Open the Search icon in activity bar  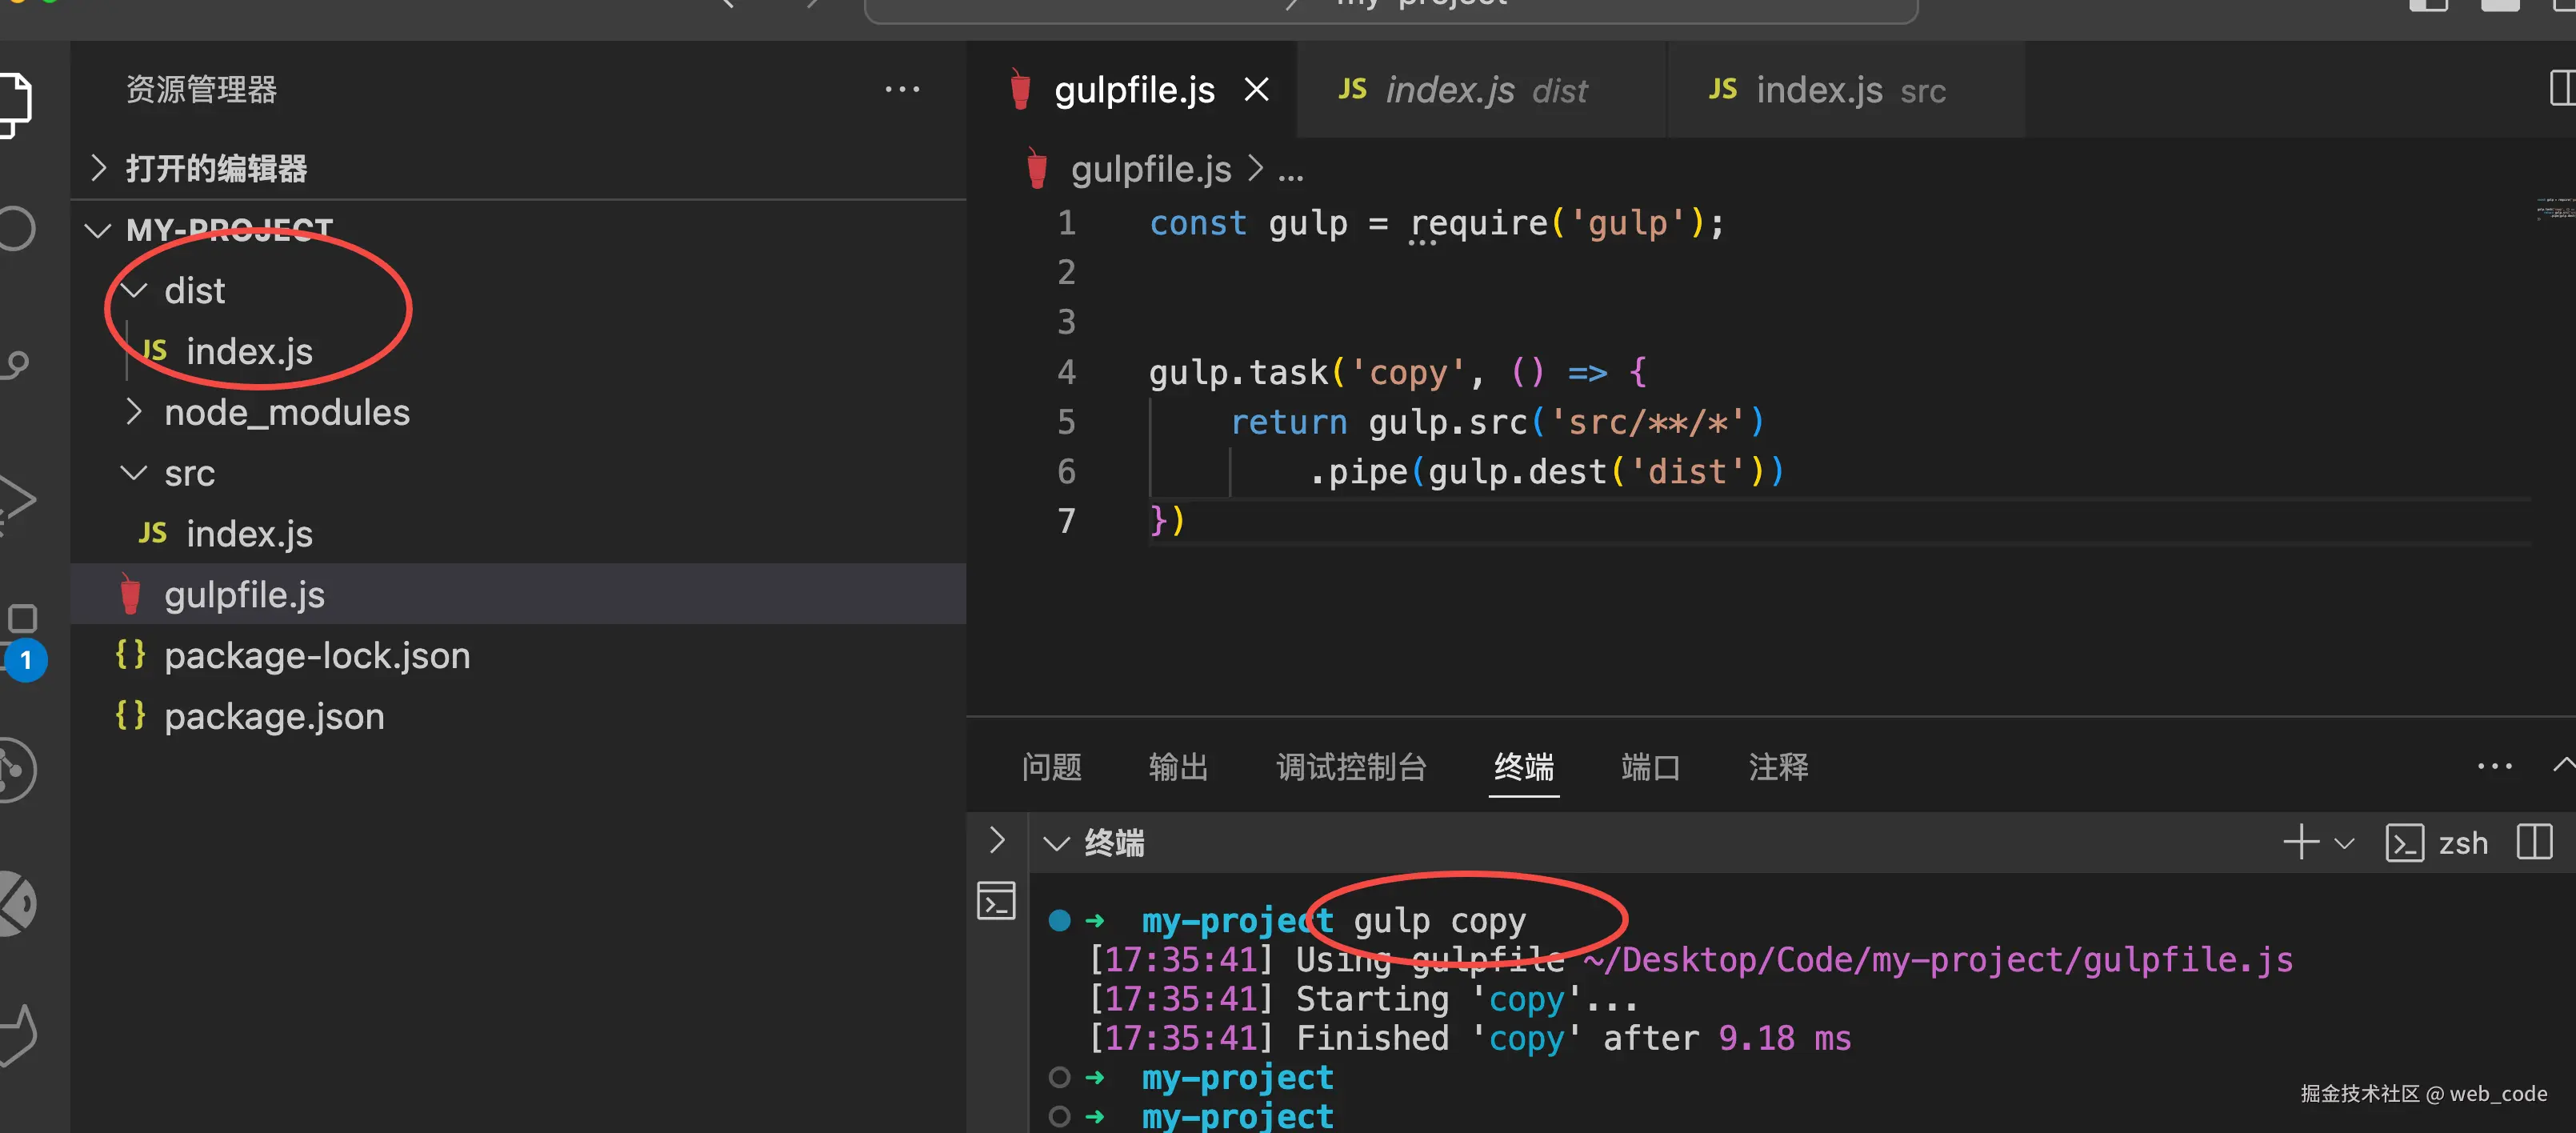(14, 228)
